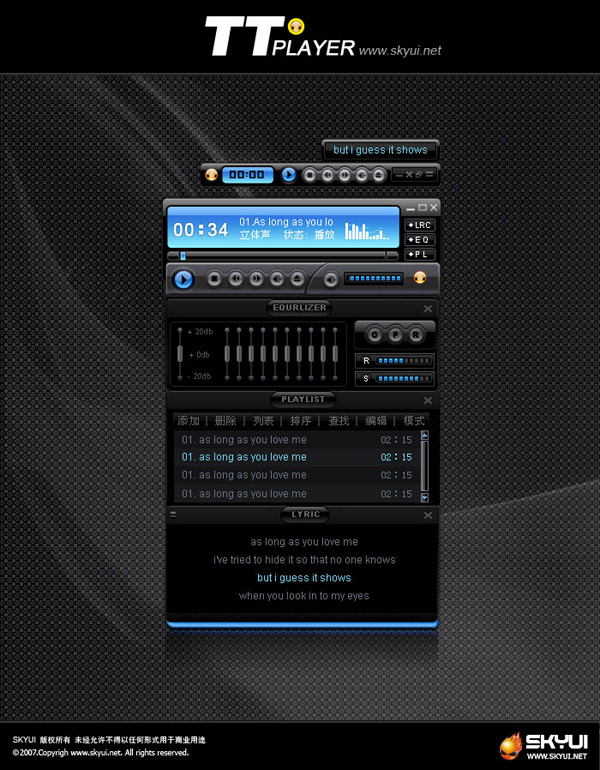
Task: Adjust the preamp slider beside the db labels
Action: [x=180, y=354]
